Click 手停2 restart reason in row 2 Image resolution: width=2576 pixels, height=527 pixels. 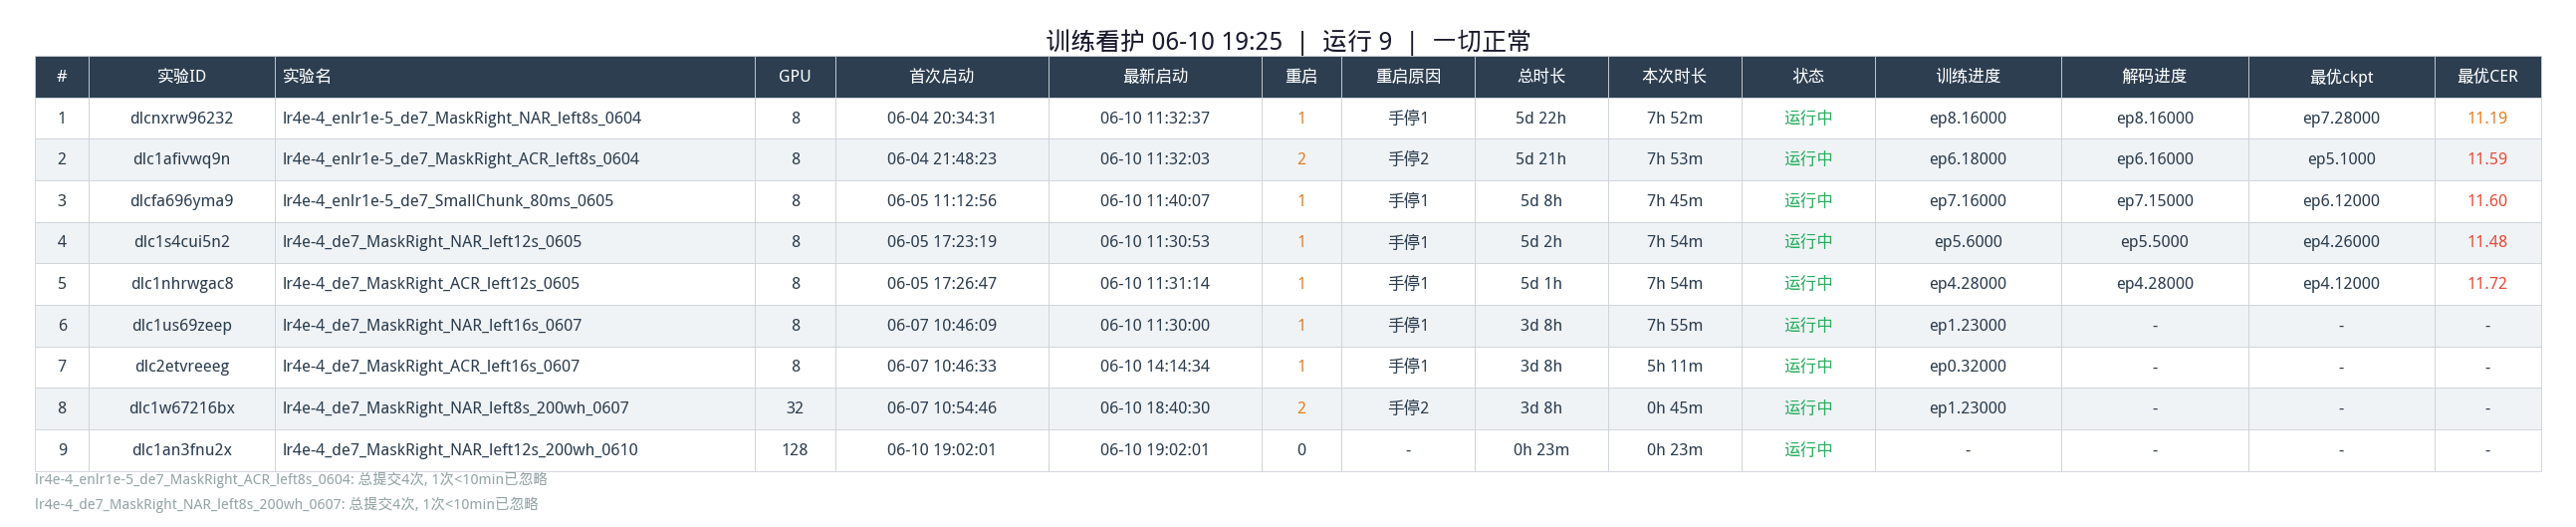click(x=1408, y=159)
